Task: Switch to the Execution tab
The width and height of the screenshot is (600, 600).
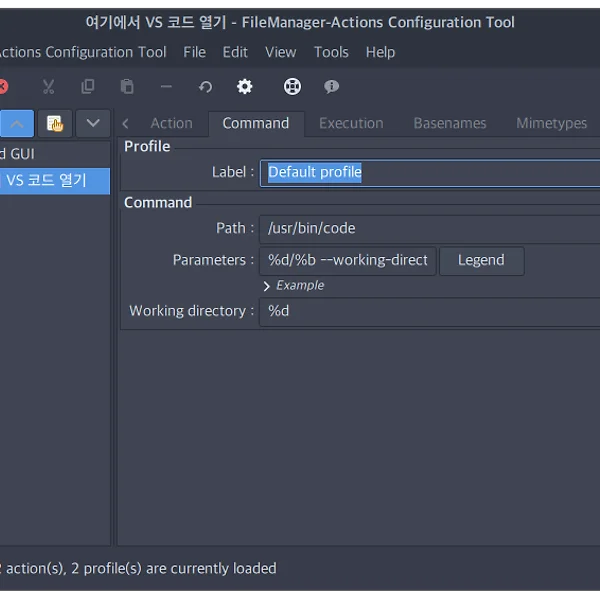Action: 351,124
